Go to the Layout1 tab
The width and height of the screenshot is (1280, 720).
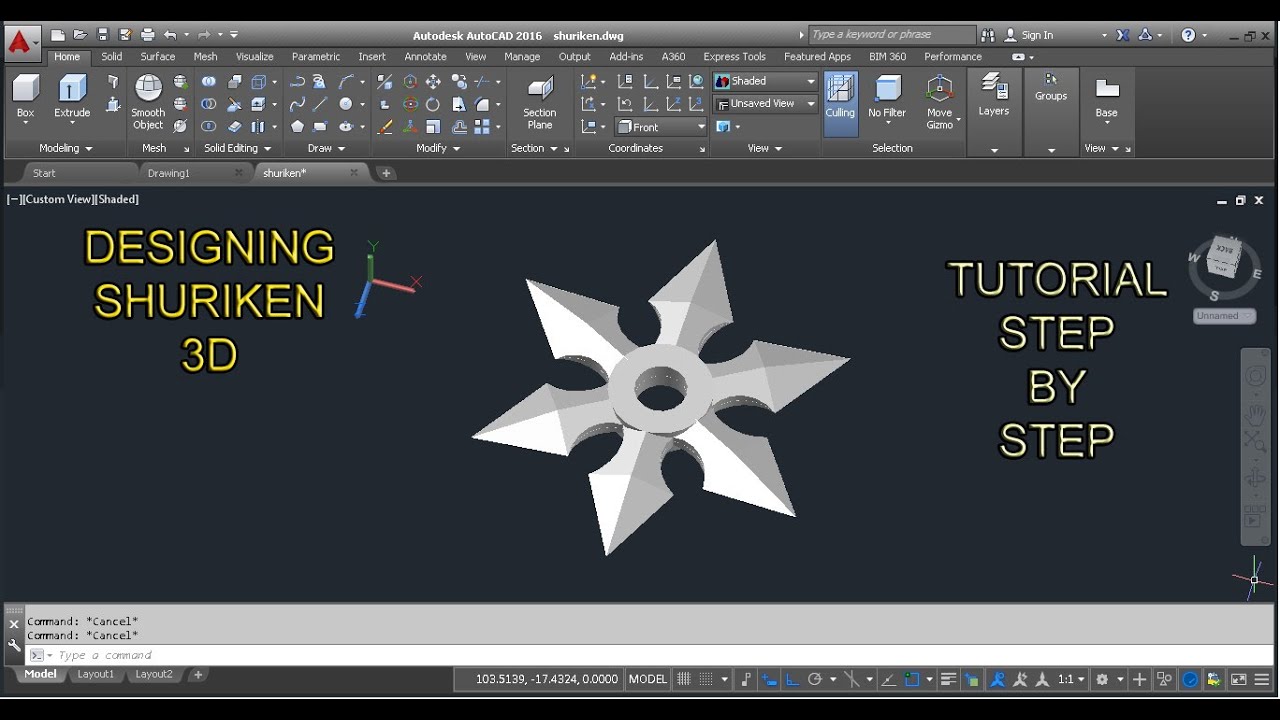96,675
